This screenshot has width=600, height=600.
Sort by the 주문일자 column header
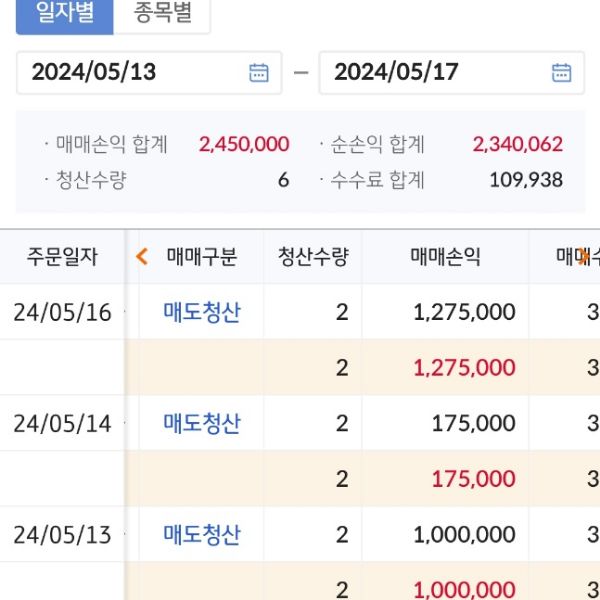pyautogui.click(x=62, y=257)
